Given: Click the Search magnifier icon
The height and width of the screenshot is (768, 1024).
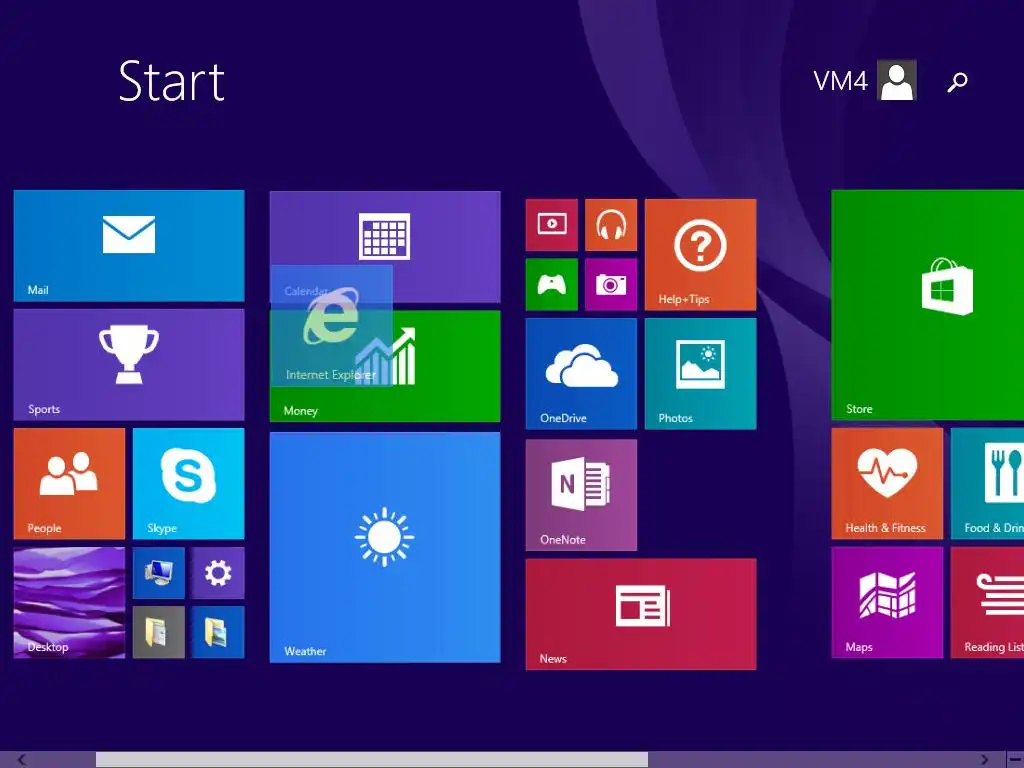Looking at the screenshot, I should tap(957, 82).
